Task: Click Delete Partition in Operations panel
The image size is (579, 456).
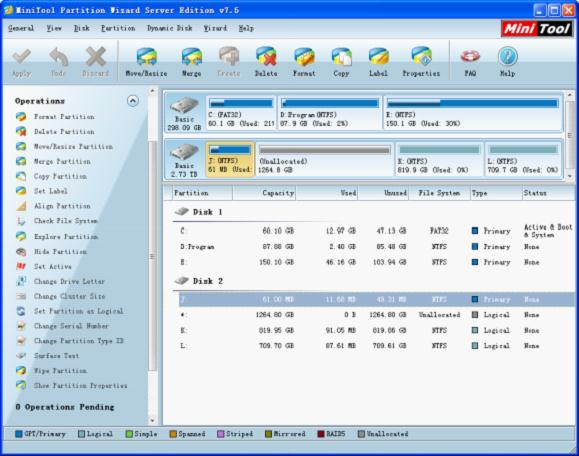Action: click(64, 131)
